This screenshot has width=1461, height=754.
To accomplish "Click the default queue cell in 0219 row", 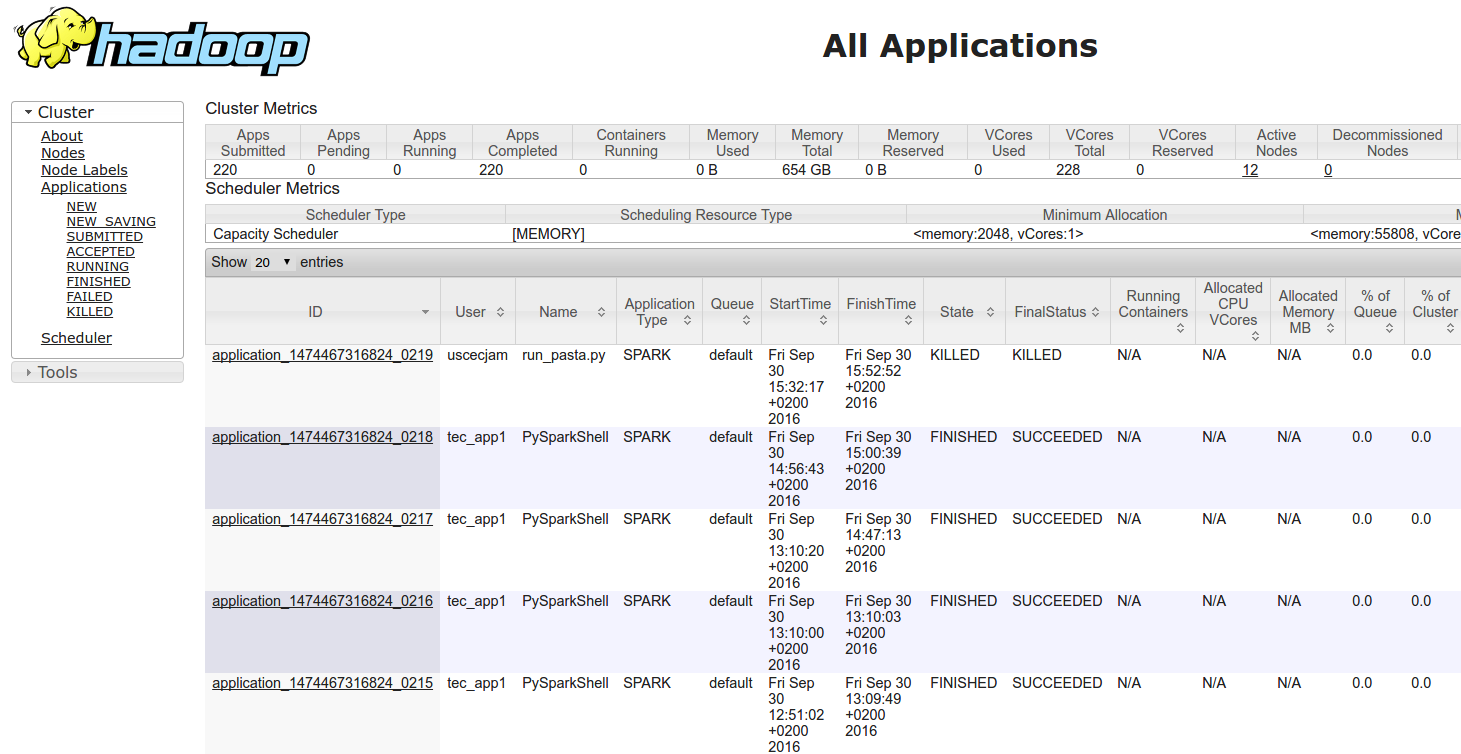I will pyautogui.click(x=731, y=355).
